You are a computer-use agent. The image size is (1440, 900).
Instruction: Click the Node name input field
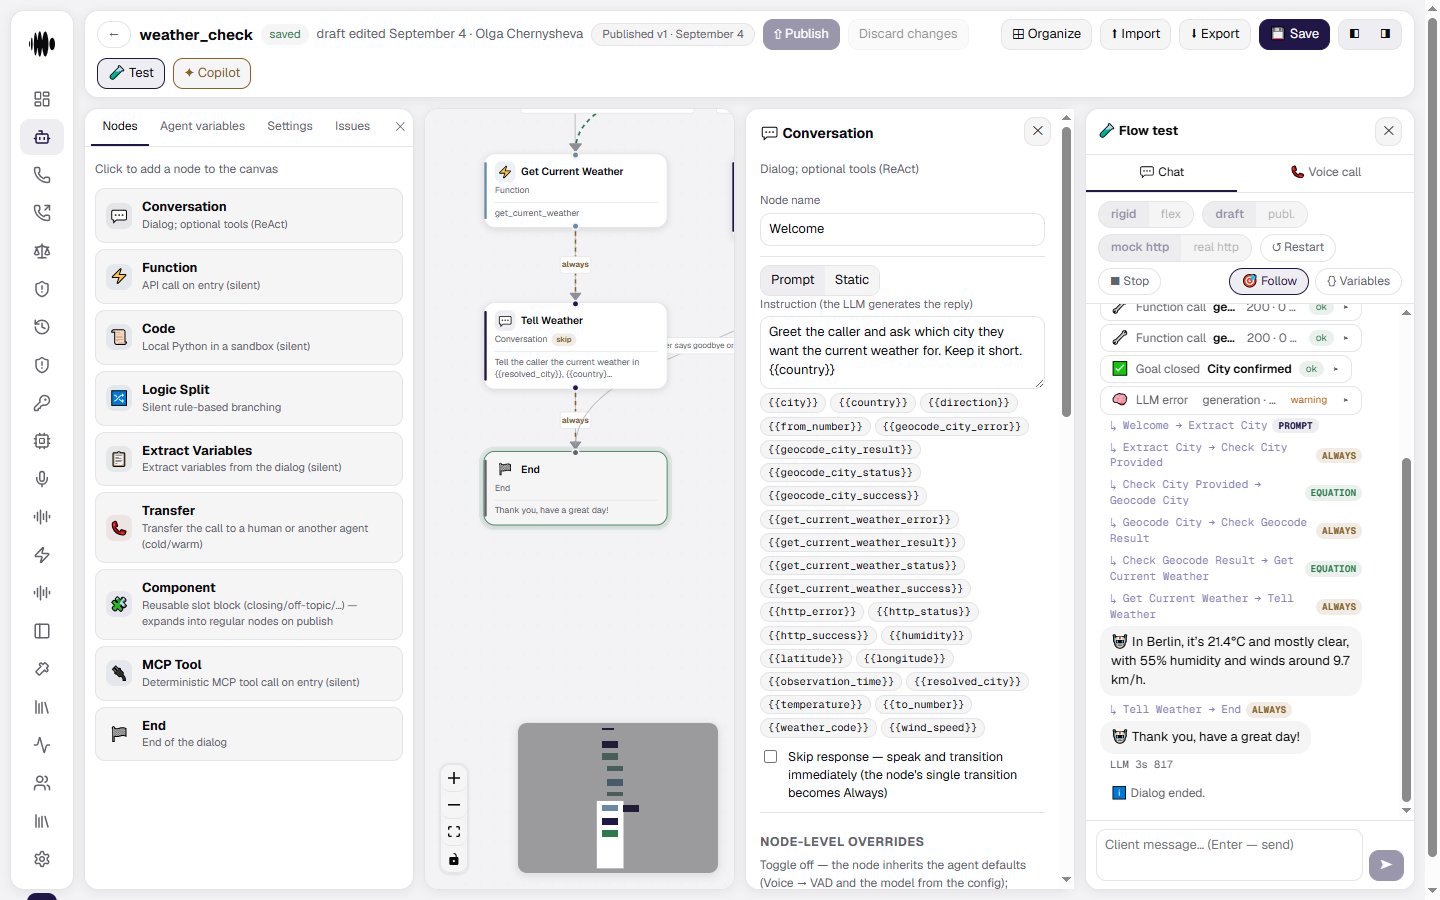(902, 229)
